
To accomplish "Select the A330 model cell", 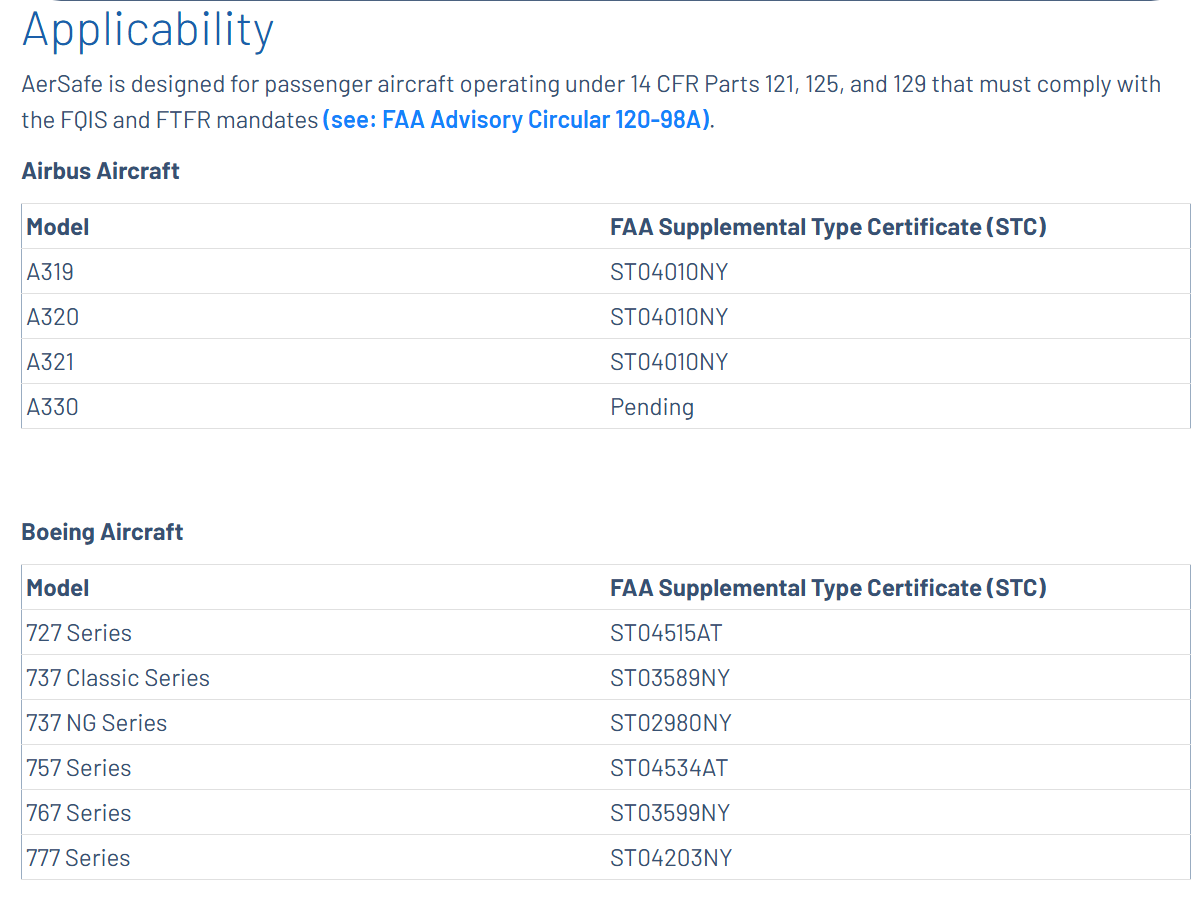I will [x=52, y=407].
